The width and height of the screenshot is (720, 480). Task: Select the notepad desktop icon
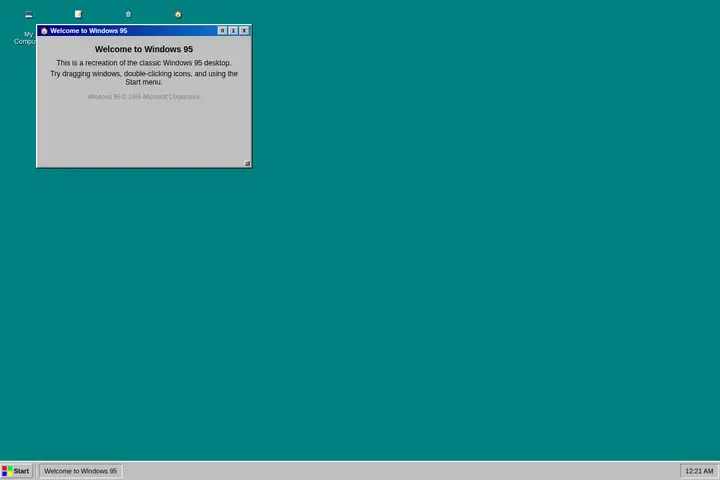(x=79, y=14)
